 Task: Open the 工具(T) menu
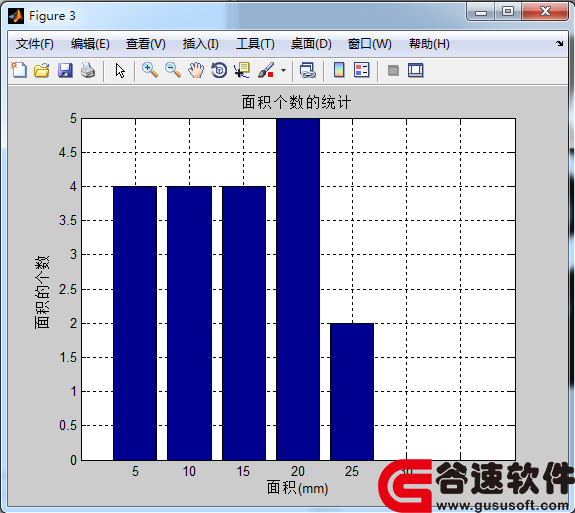[255, 44]
